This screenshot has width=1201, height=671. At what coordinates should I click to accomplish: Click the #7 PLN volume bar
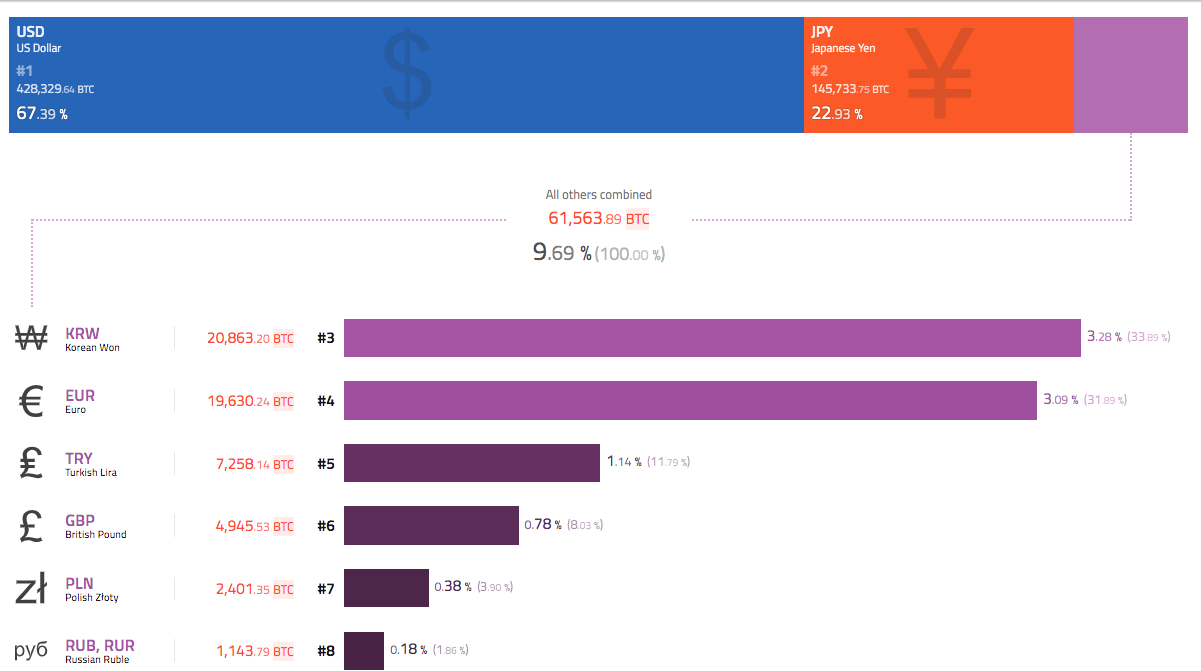click(x=386, y=588)
